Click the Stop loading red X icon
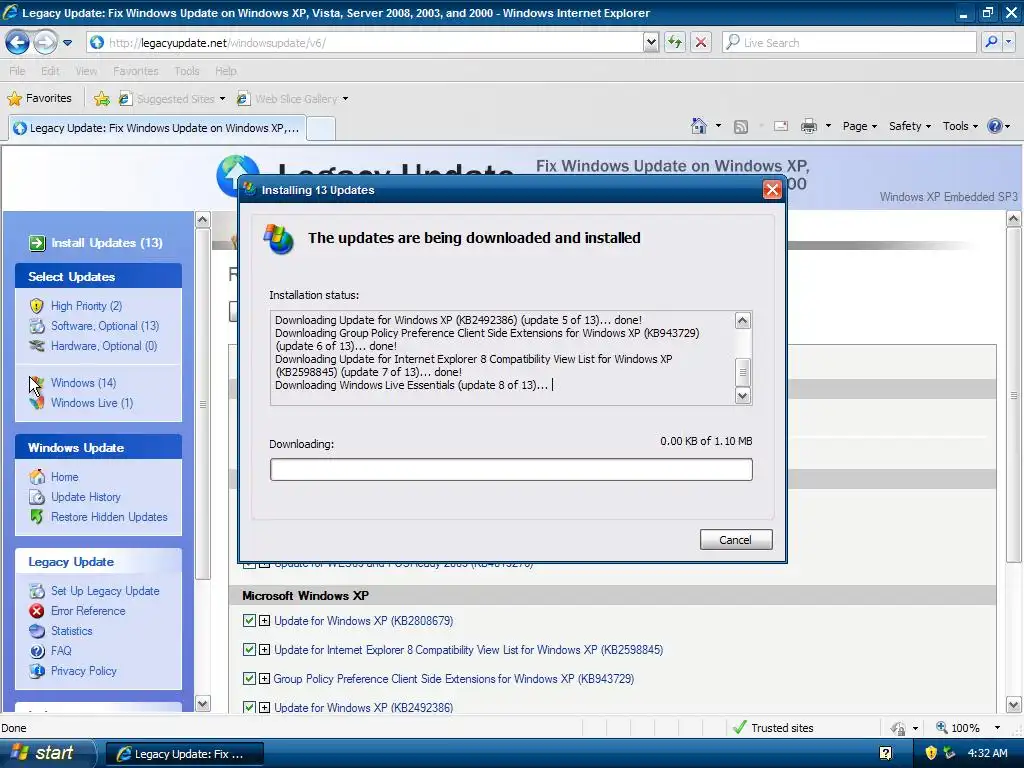The height and width of the screenshot is (768, 1024). click(701, 42)
